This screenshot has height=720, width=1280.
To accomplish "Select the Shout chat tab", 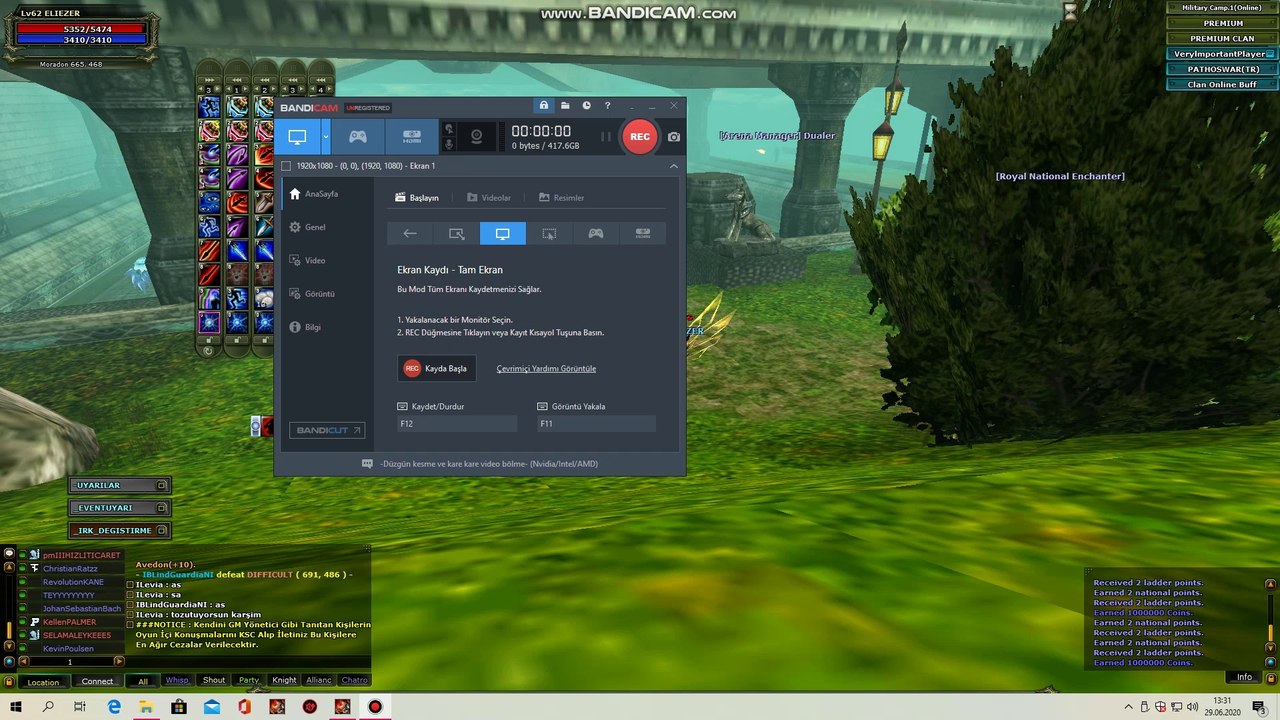I will click(x=214, y=681).
